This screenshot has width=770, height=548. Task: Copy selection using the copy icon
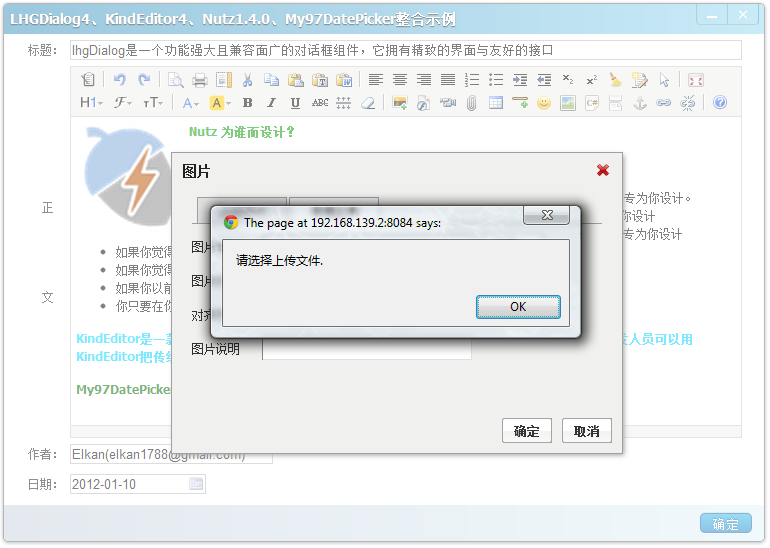272,80
